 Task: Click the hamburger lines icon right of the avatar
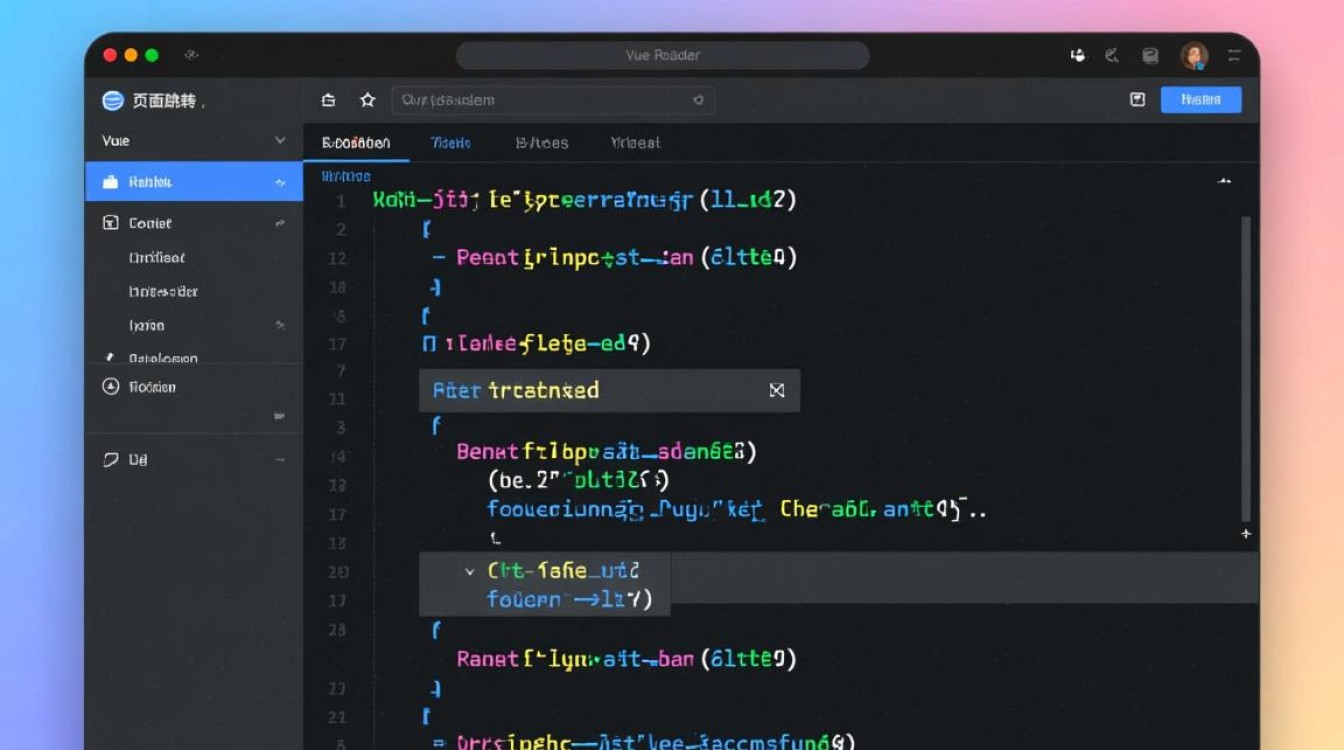tap(1235, 56)
